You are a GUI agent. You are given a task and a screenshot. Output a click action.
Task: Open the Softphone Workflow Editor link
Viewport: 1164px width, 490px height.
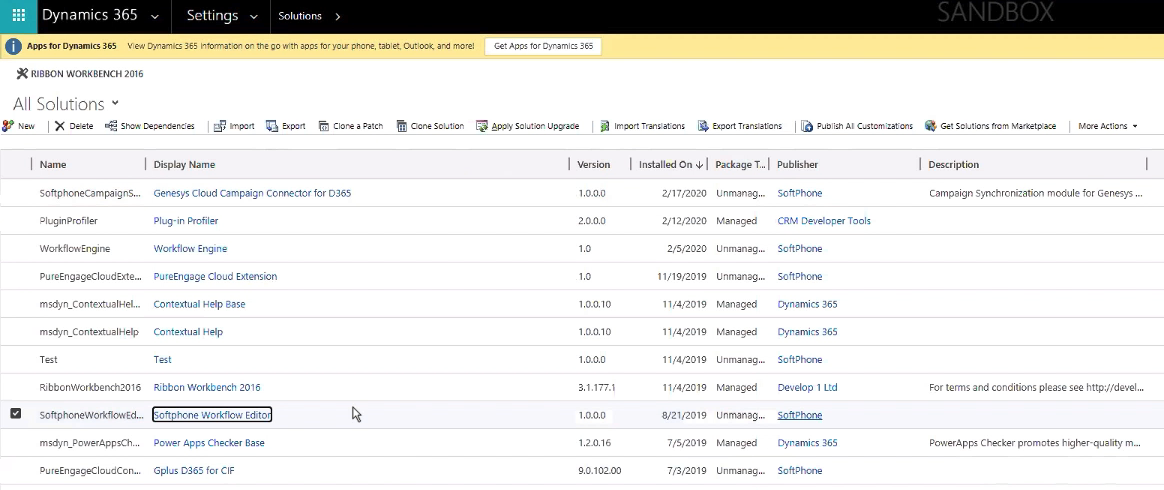(212, 415)
